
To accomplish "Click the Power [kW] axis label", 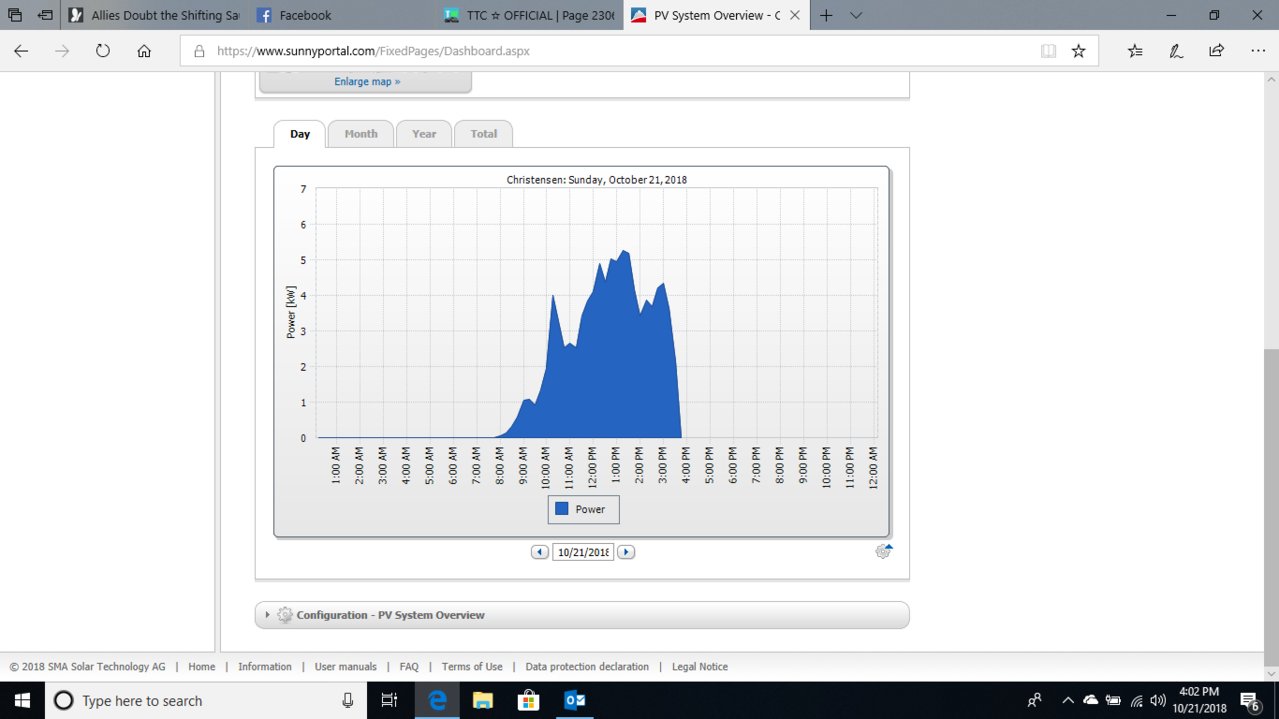I will tap(291, 312).
